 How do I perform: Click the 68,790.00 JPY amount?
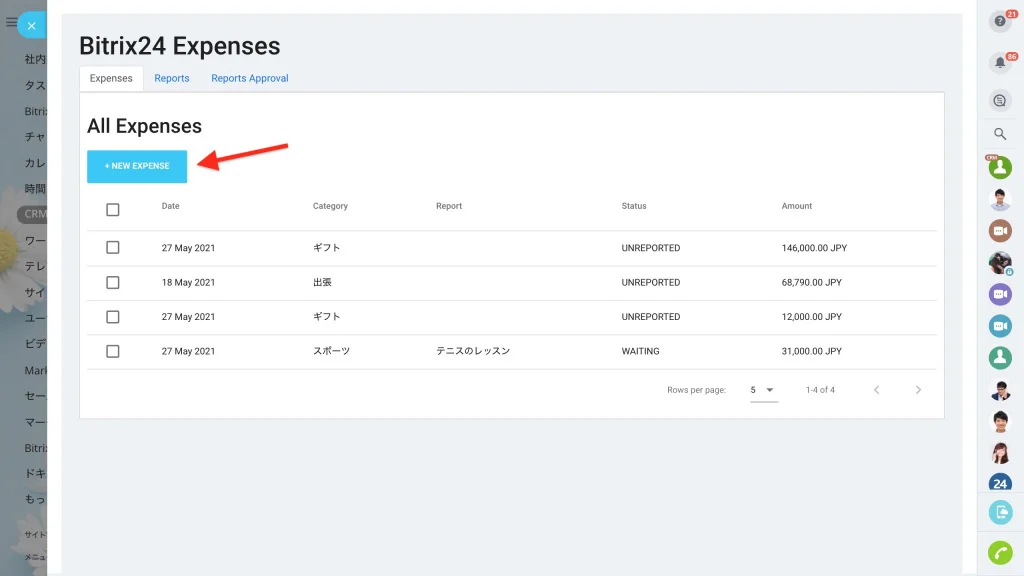811,283
